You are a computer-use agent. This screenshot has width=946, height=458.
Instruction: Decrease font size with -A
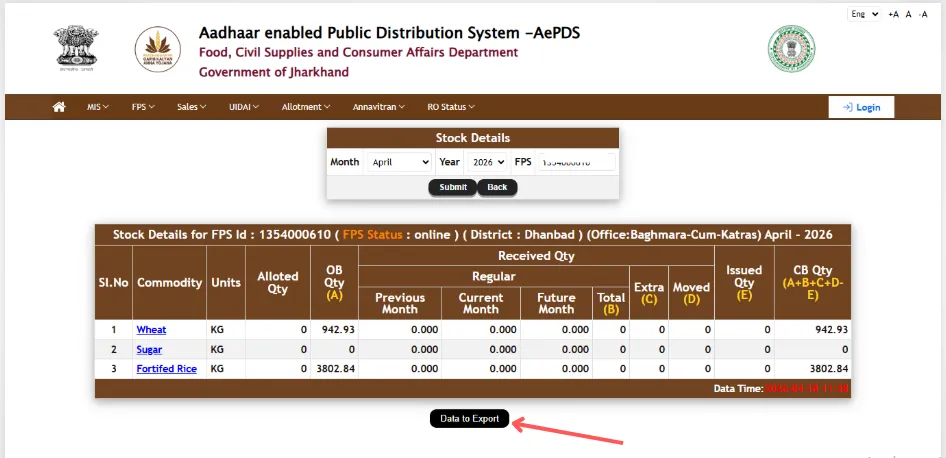pos(923,14)
